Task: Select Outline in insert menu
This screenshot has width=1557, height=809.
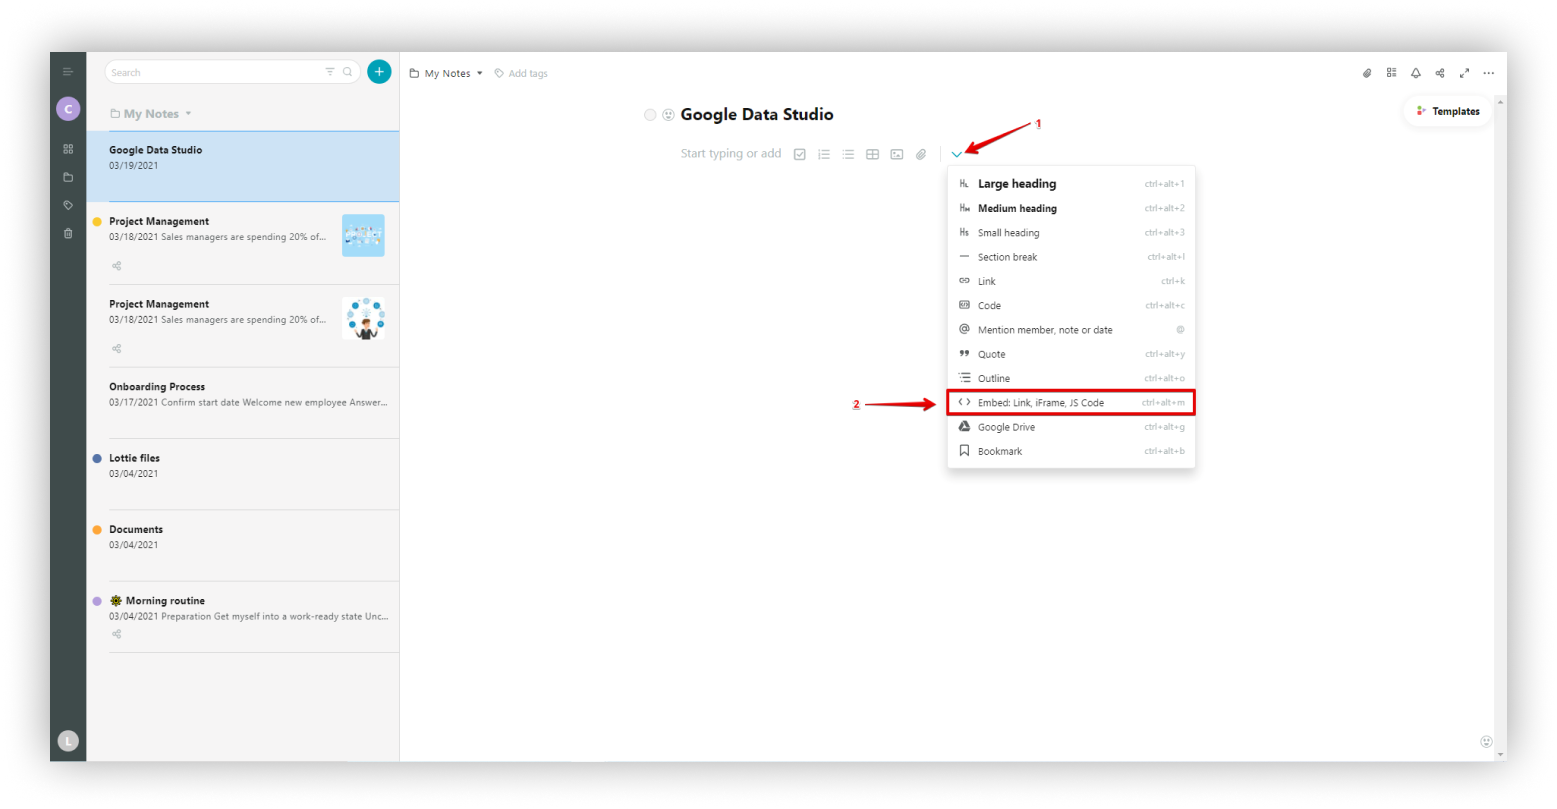Action: click(1071, 378)
